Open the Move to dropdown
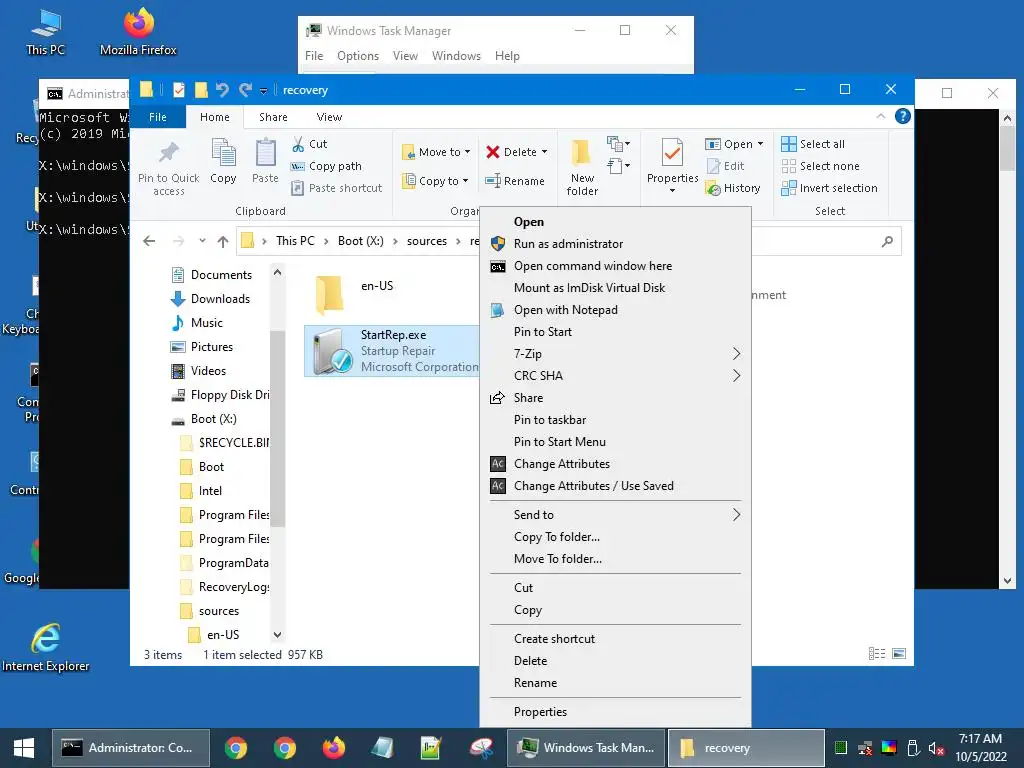 tap(436, 152)
